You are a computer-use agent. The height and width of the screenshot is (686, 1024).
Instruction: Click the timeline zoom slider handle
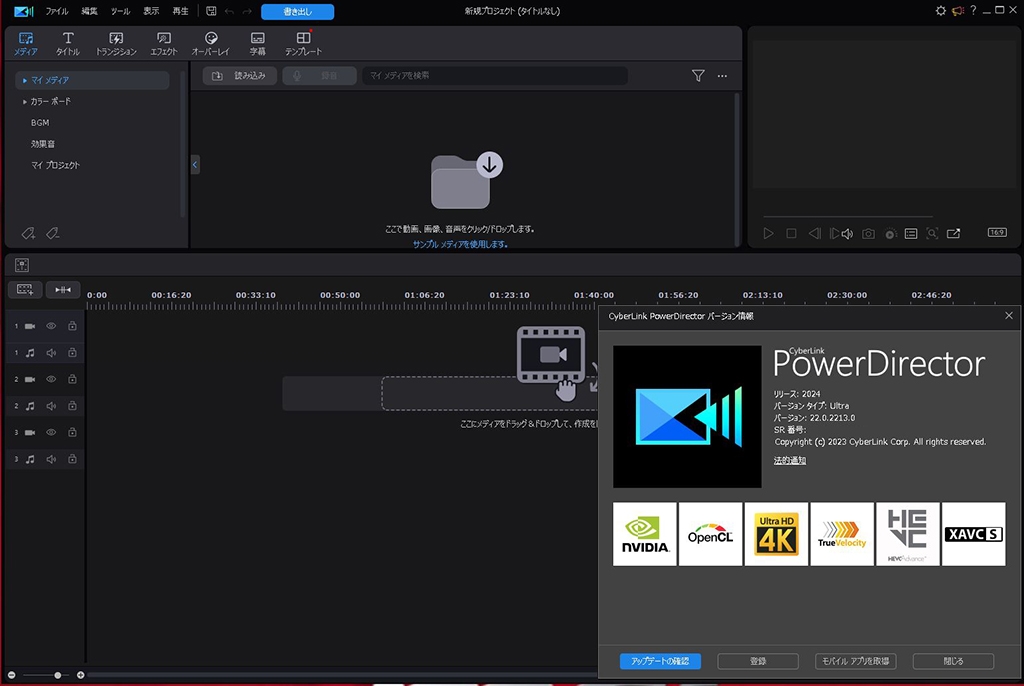58,676
